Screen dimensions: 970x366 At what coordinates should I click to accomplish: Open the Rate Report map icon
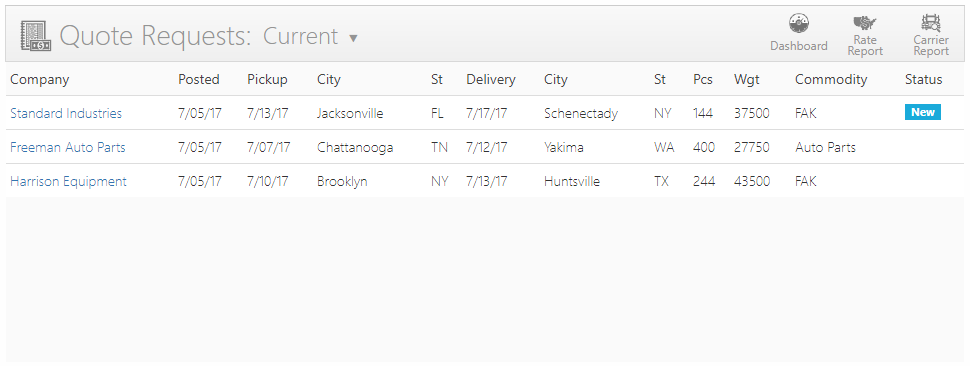(865, 23)
